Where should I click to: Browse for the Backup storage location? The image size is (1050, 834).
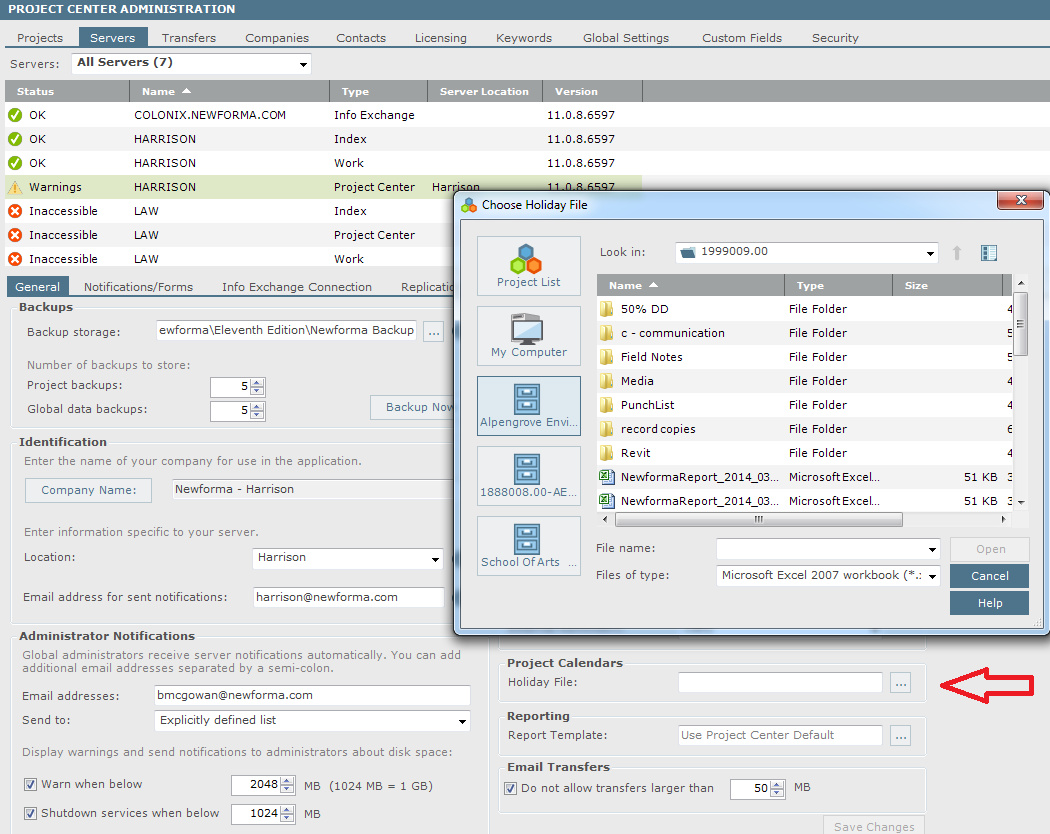(434, 332)
